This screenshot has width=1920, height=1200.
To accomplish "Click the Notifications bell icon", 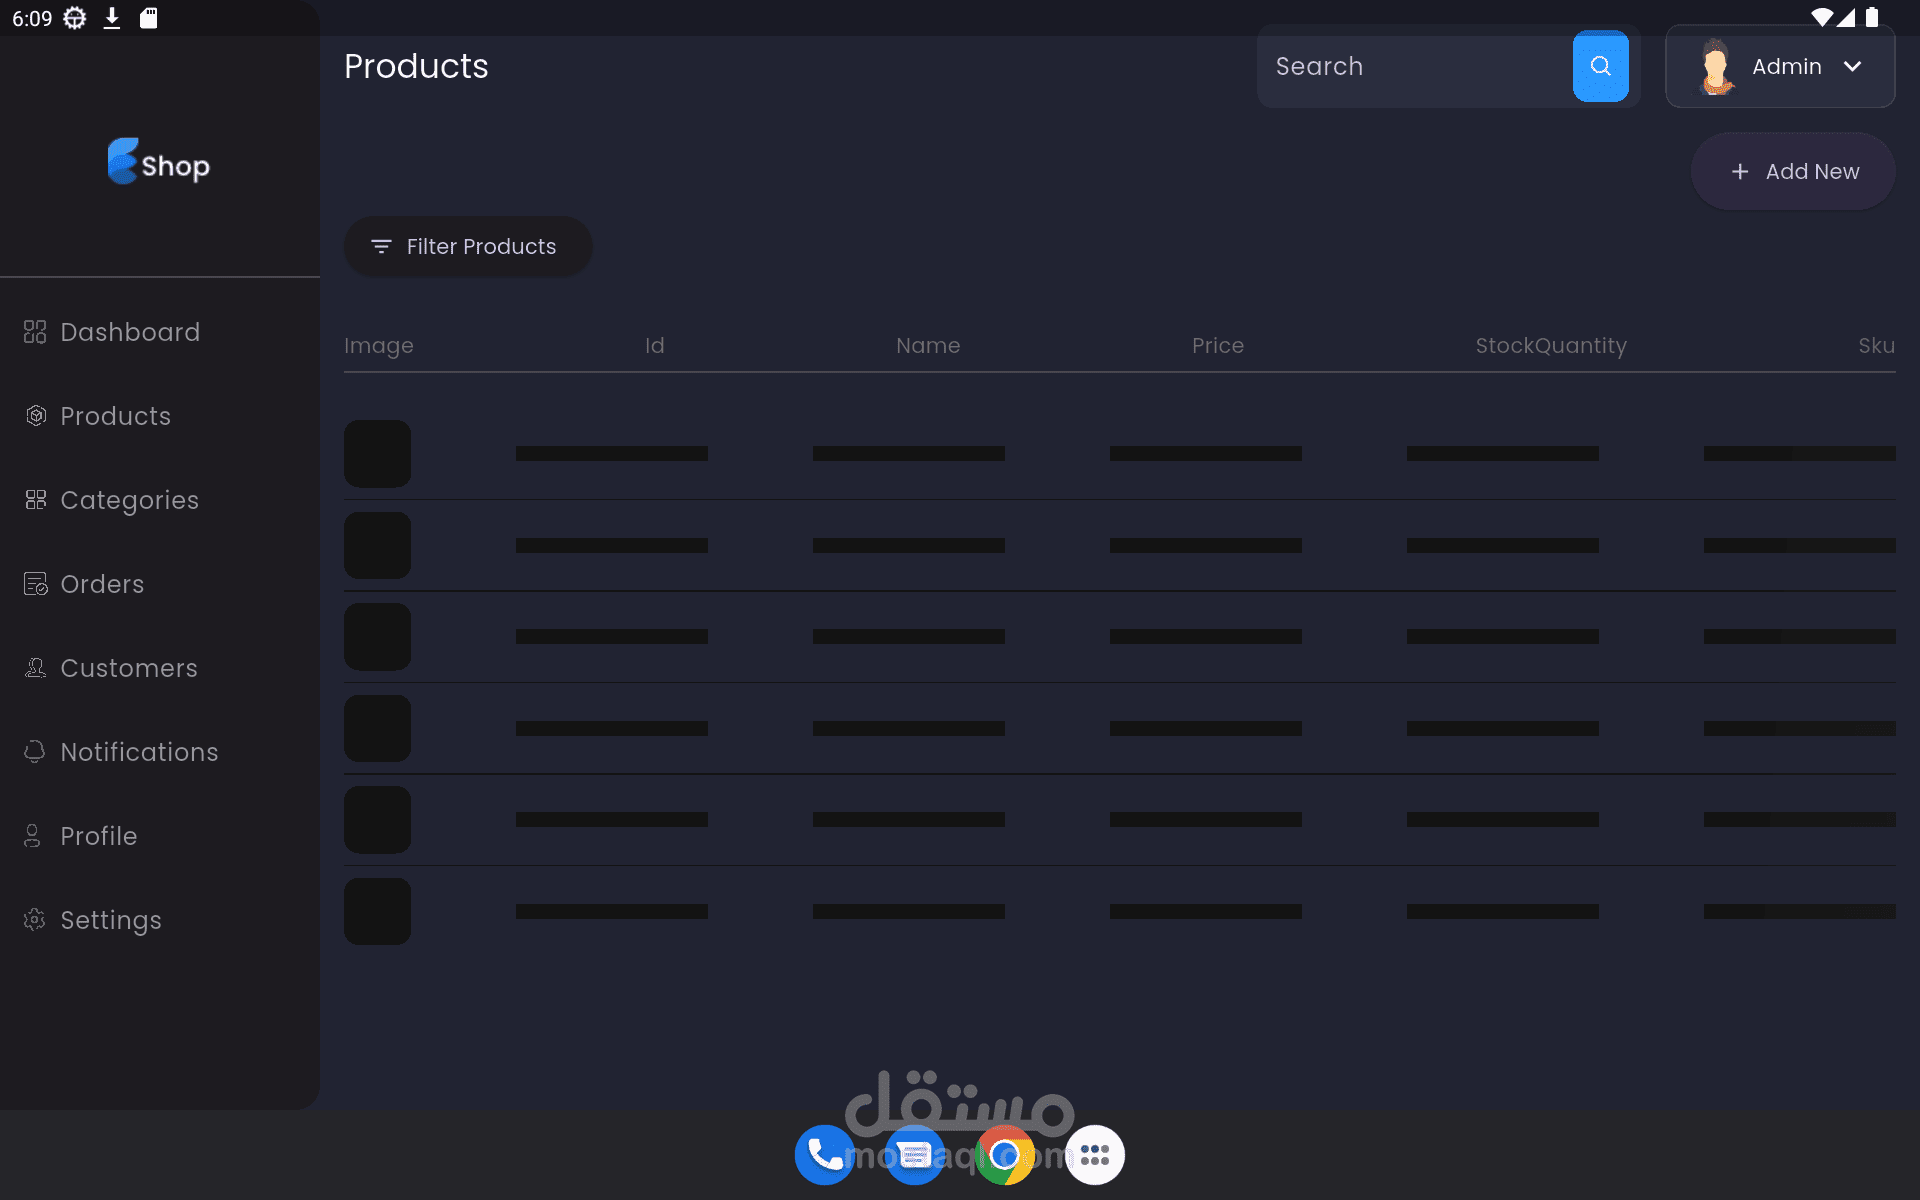I will [35, 752].
